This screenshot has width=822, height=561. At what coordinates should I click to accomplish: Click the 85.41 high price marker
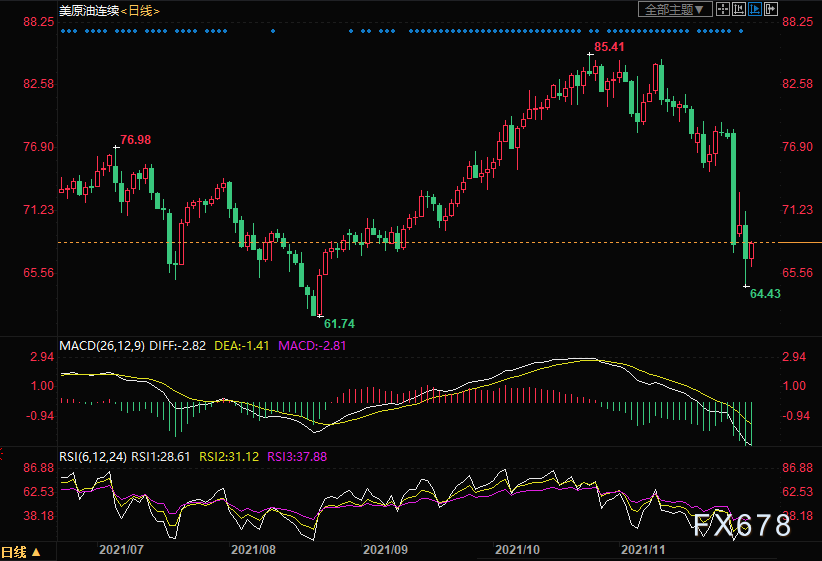[x=609, y=47]
